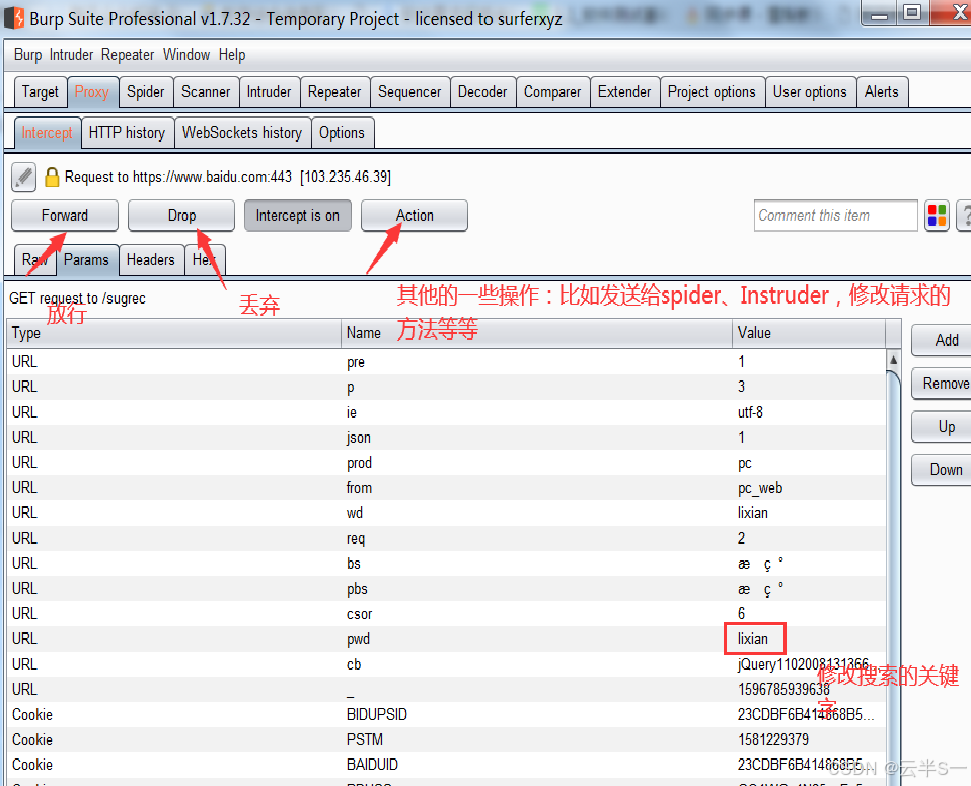971x786 pixels.
Task: Click the req parameter name
Action: click(x=355, y=538)
